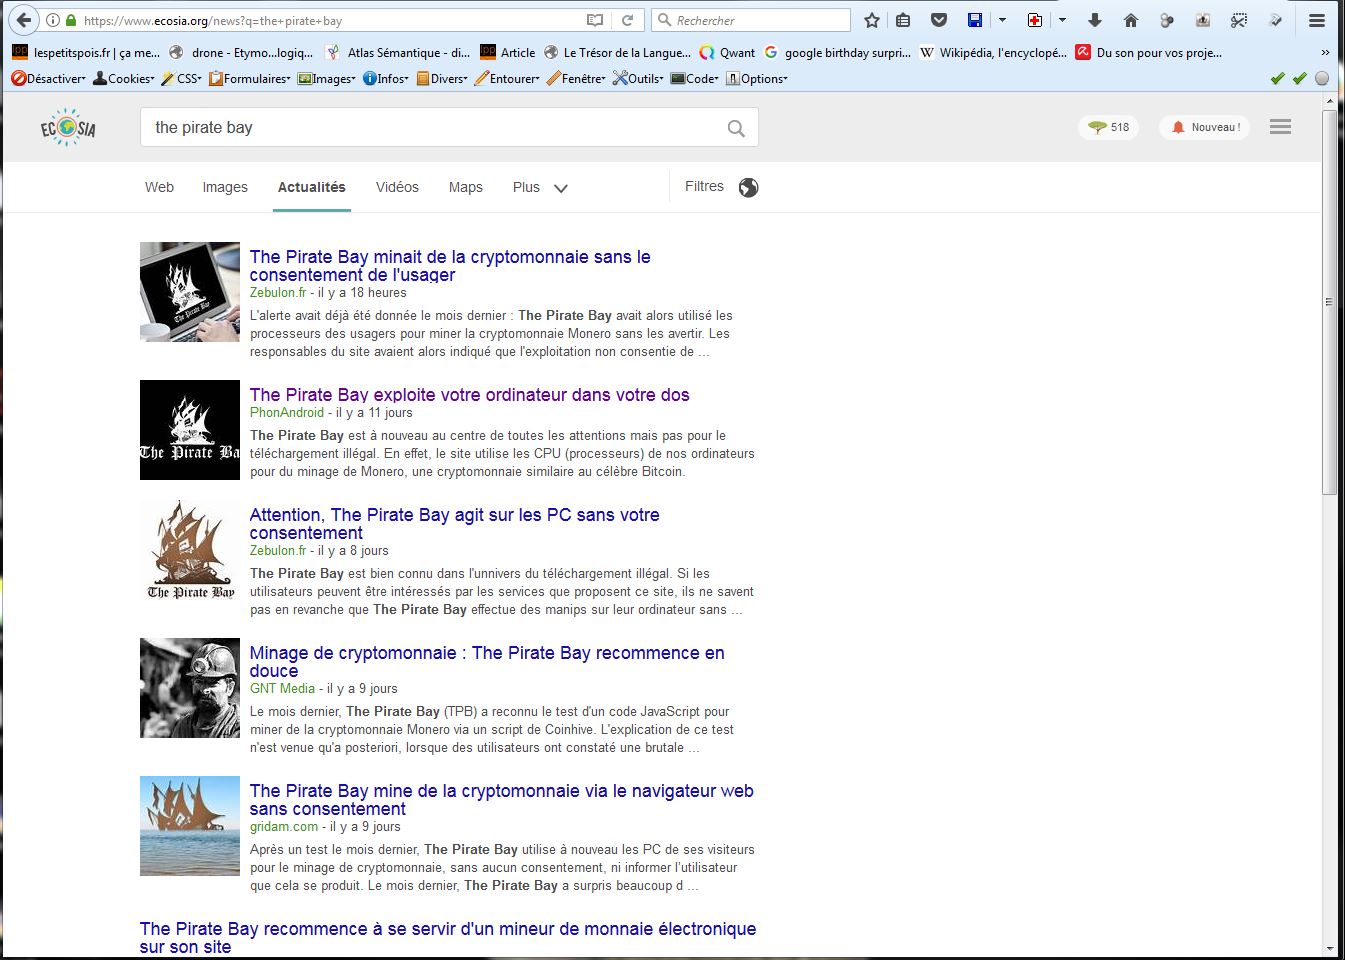The image size is (1345, 960).
Task: Go to the browser home page icon
Action: [x=1130, y=20]
